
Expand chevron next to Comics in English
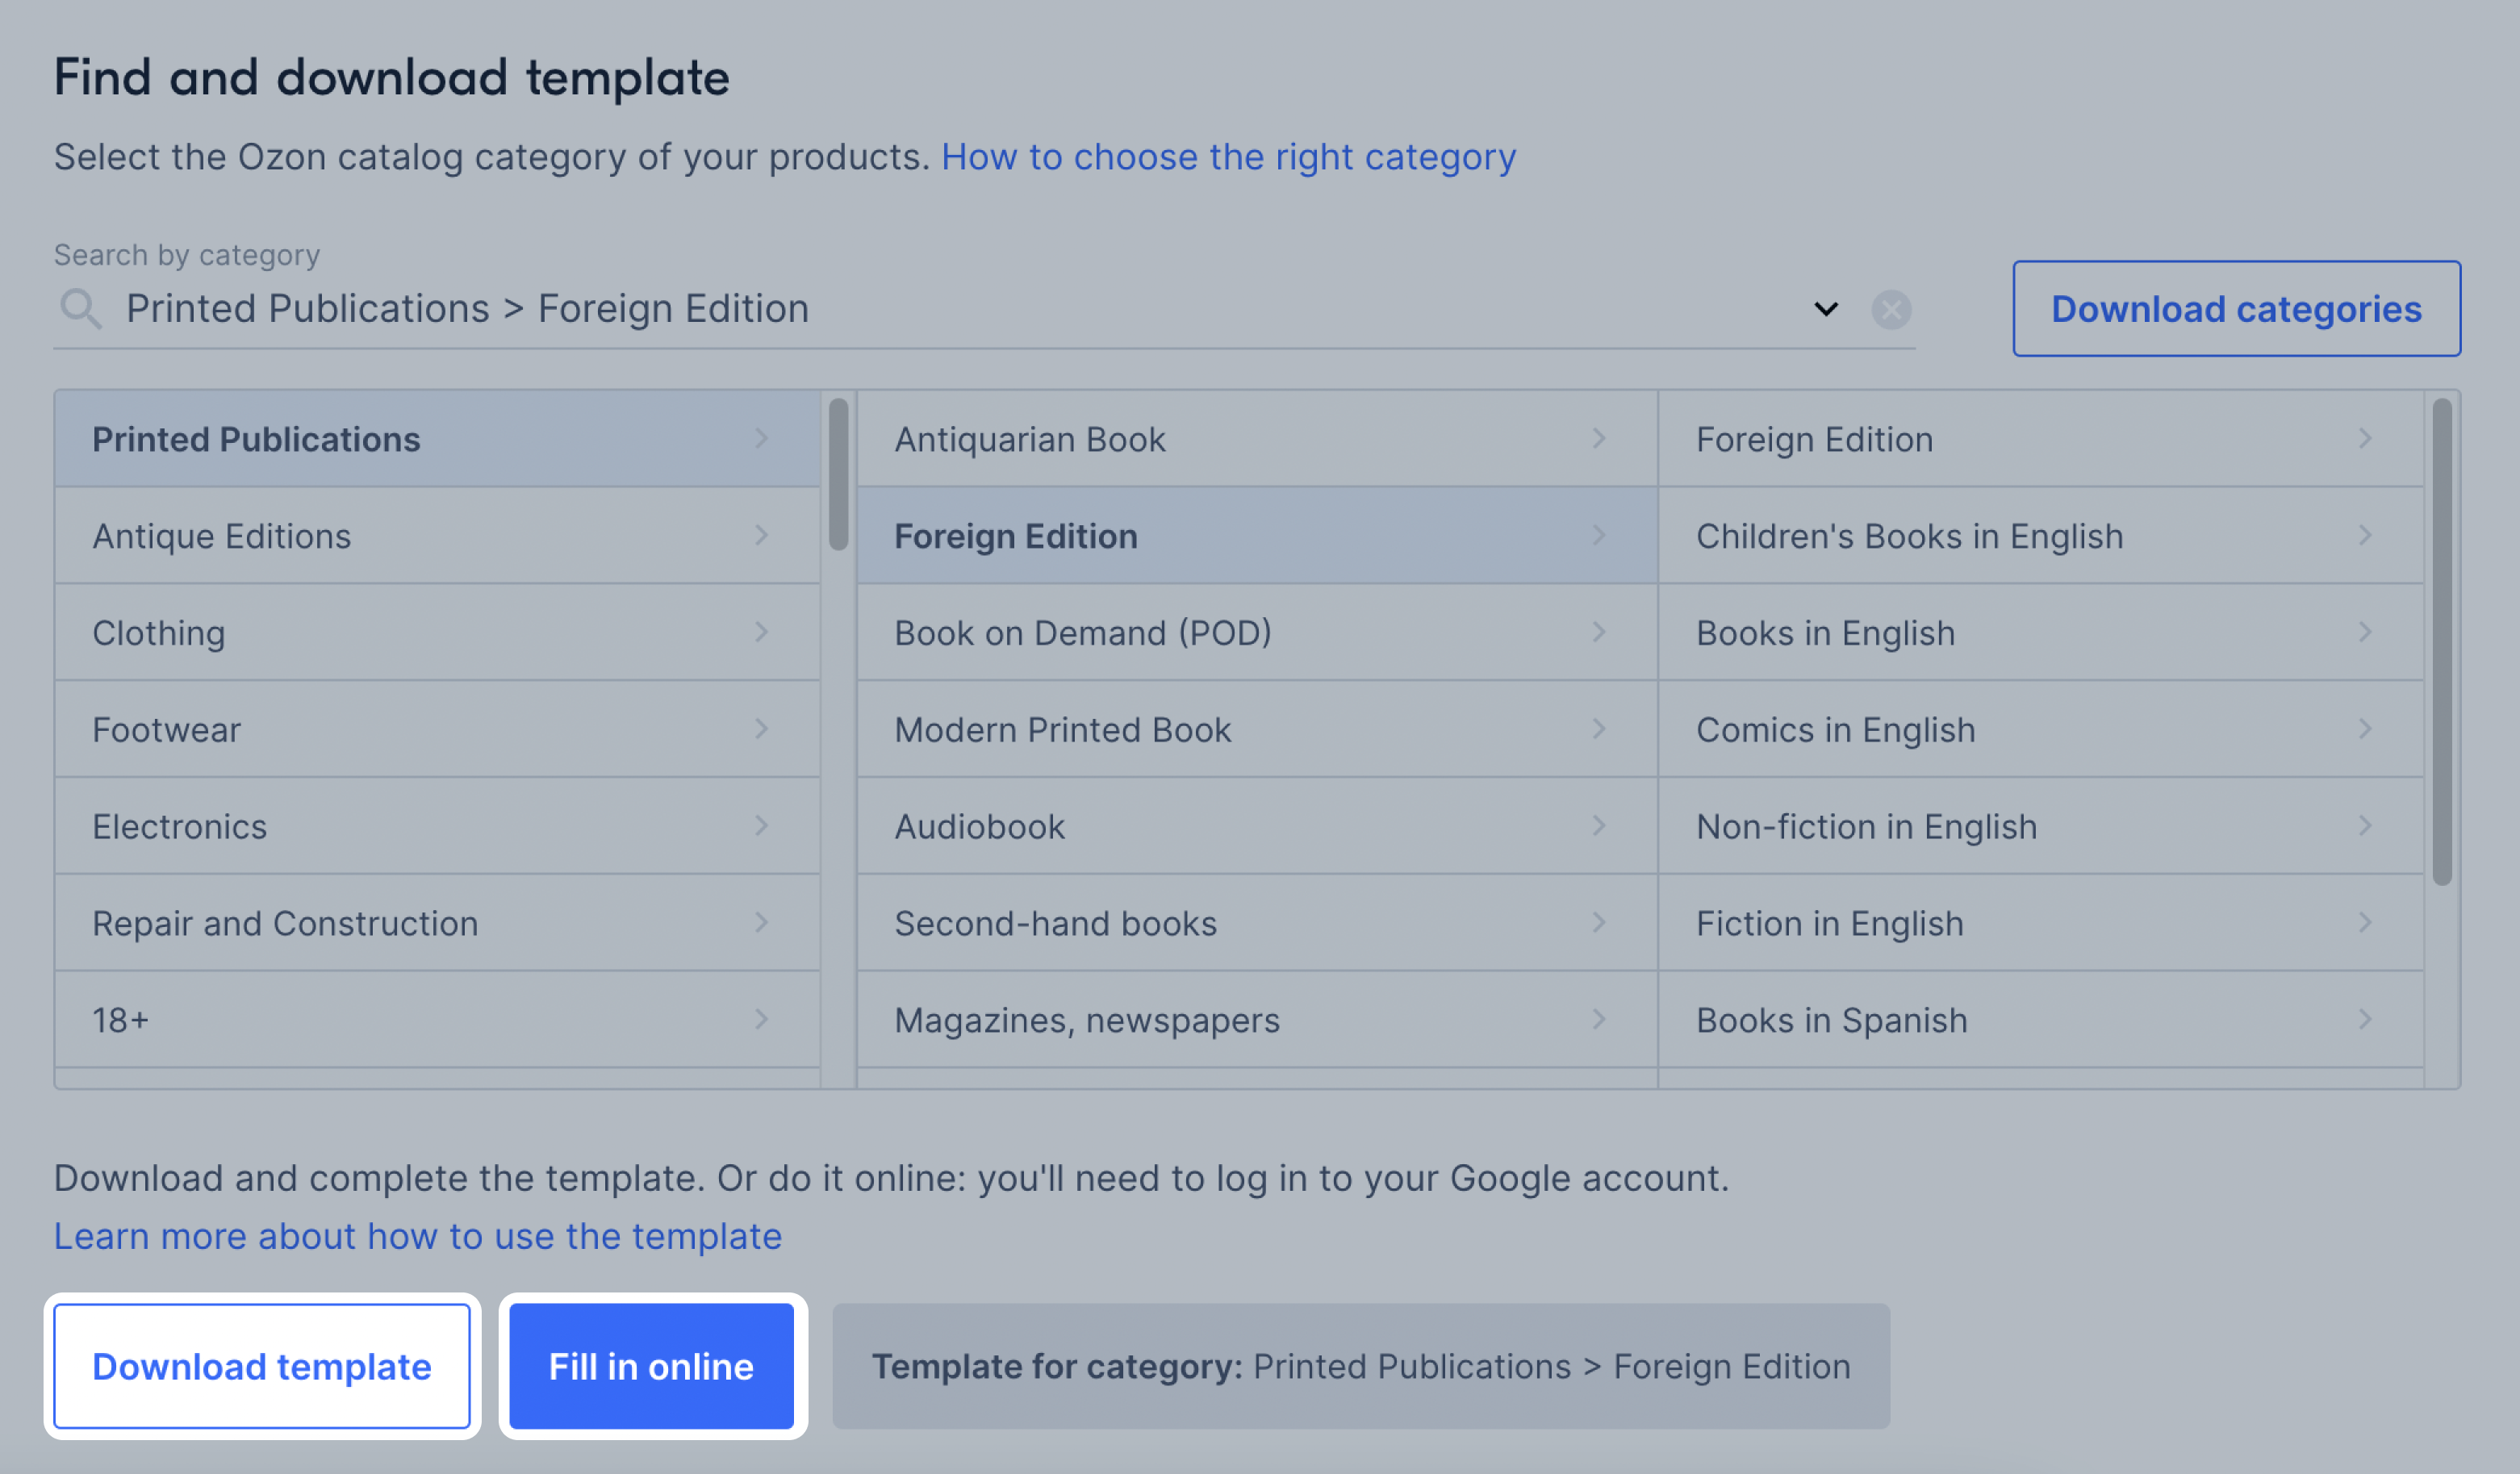pos(2365,729)
